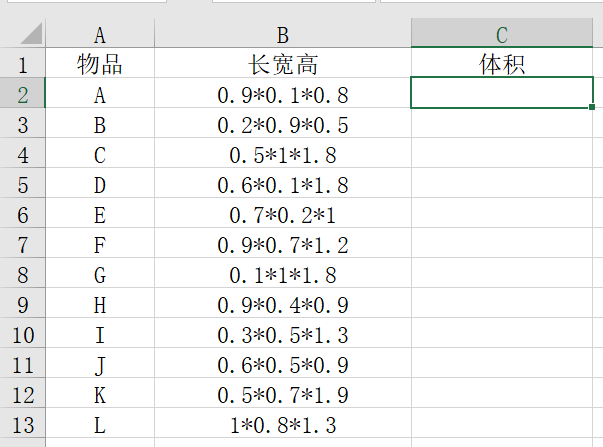Select row 2 header
Screen dimensions: 603x447
coord(23,93)
